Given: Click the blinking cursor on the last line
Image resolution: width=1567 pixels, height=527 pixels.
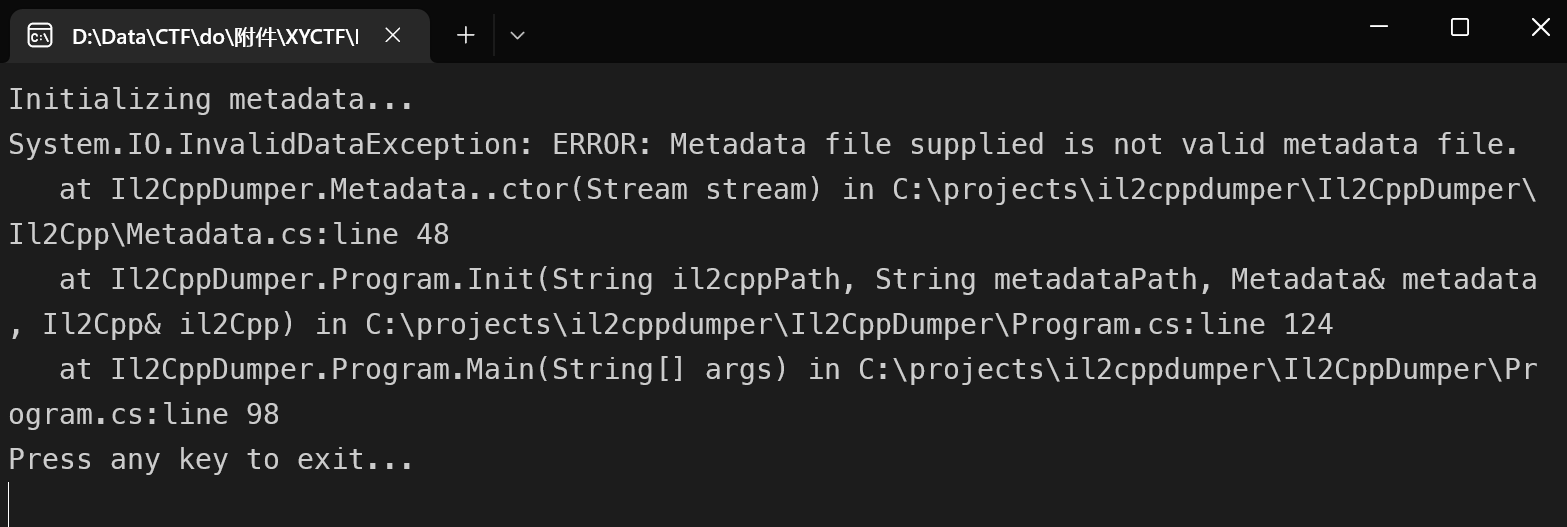Looking at the screenshot, I should coord(9,503).
